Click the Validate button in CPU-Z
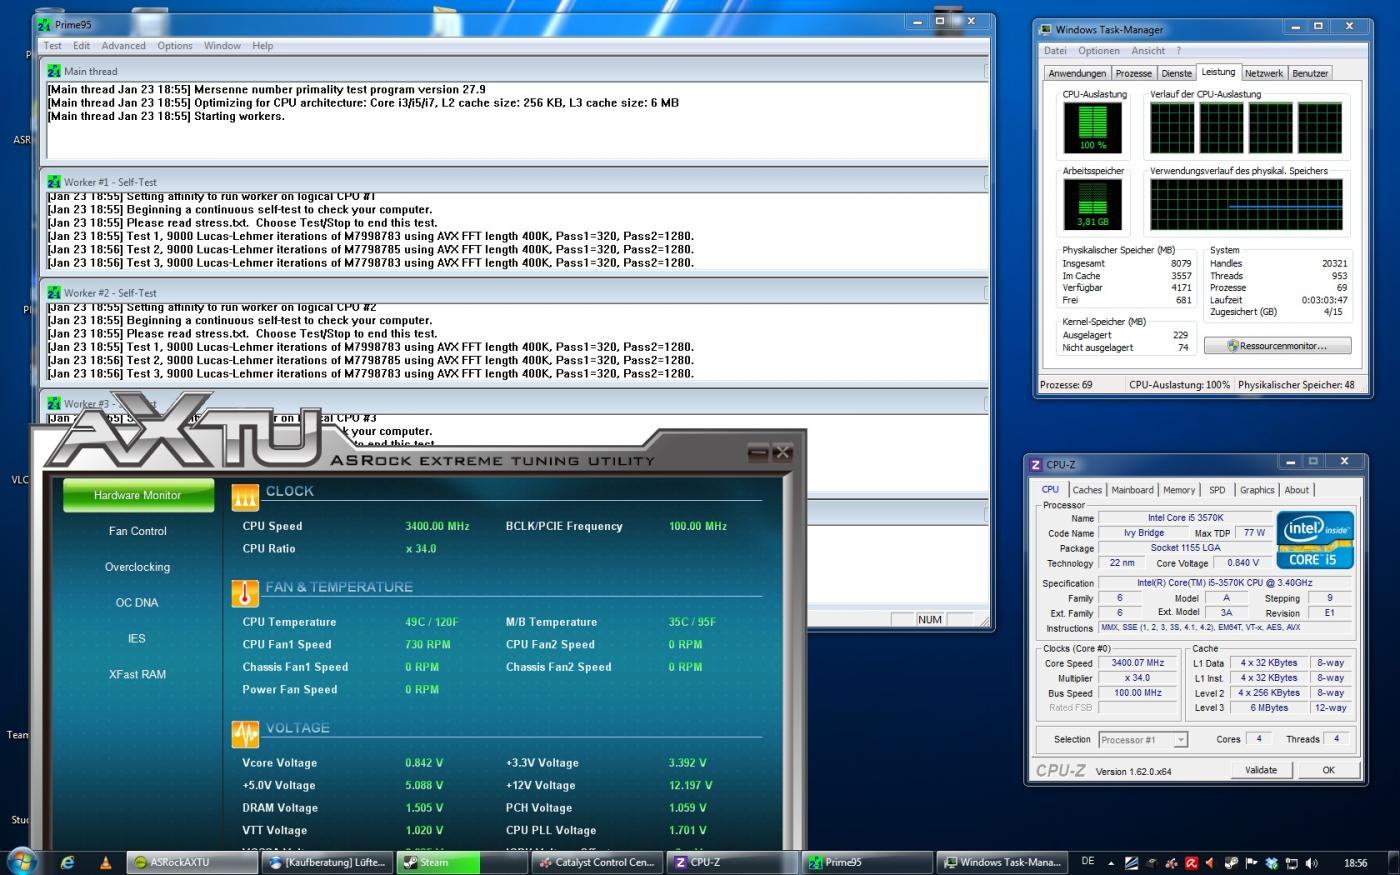Viewport: 1400px width, 875px height. pyautogui.click(x=1260, y=770)
